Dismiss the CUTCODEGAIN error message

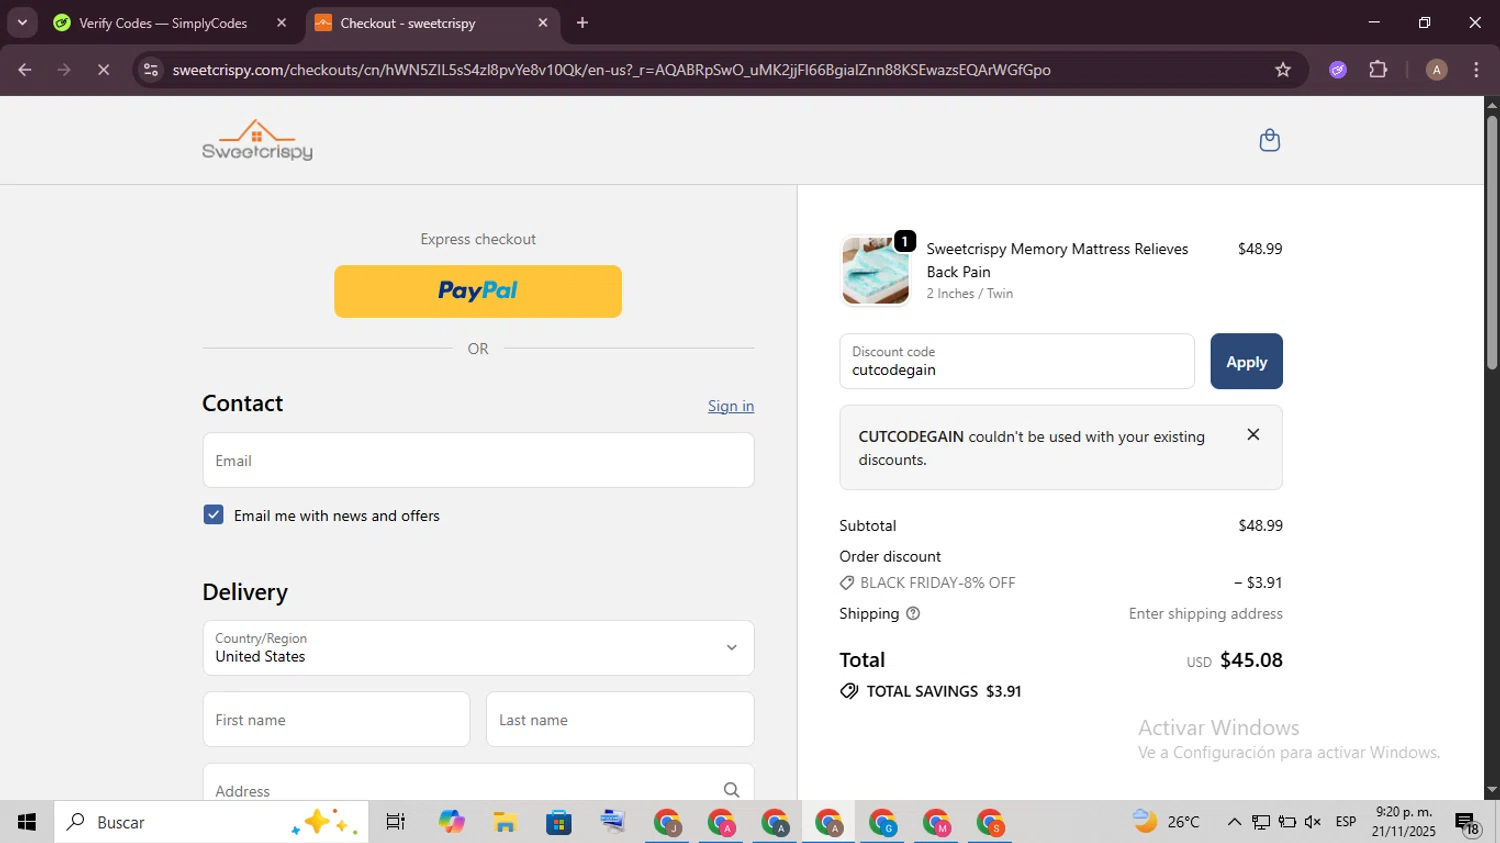tap(1253, 434)
